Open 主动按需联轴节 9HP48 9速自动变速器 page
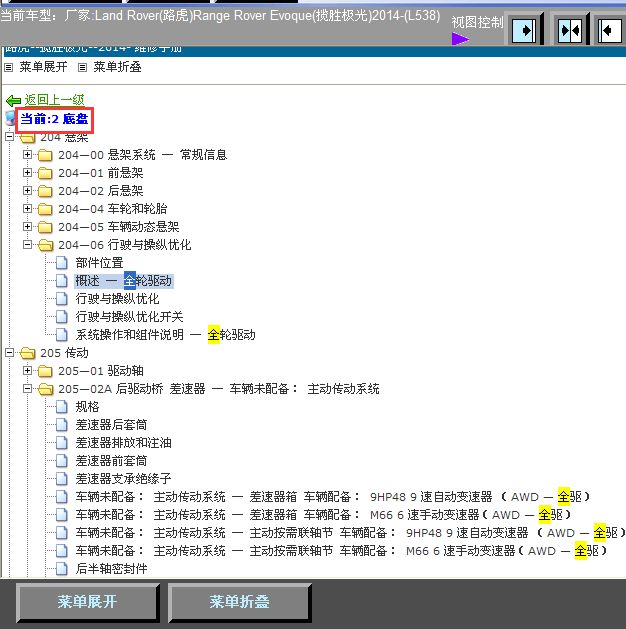 pyautogui.click(x=350, y=533)
